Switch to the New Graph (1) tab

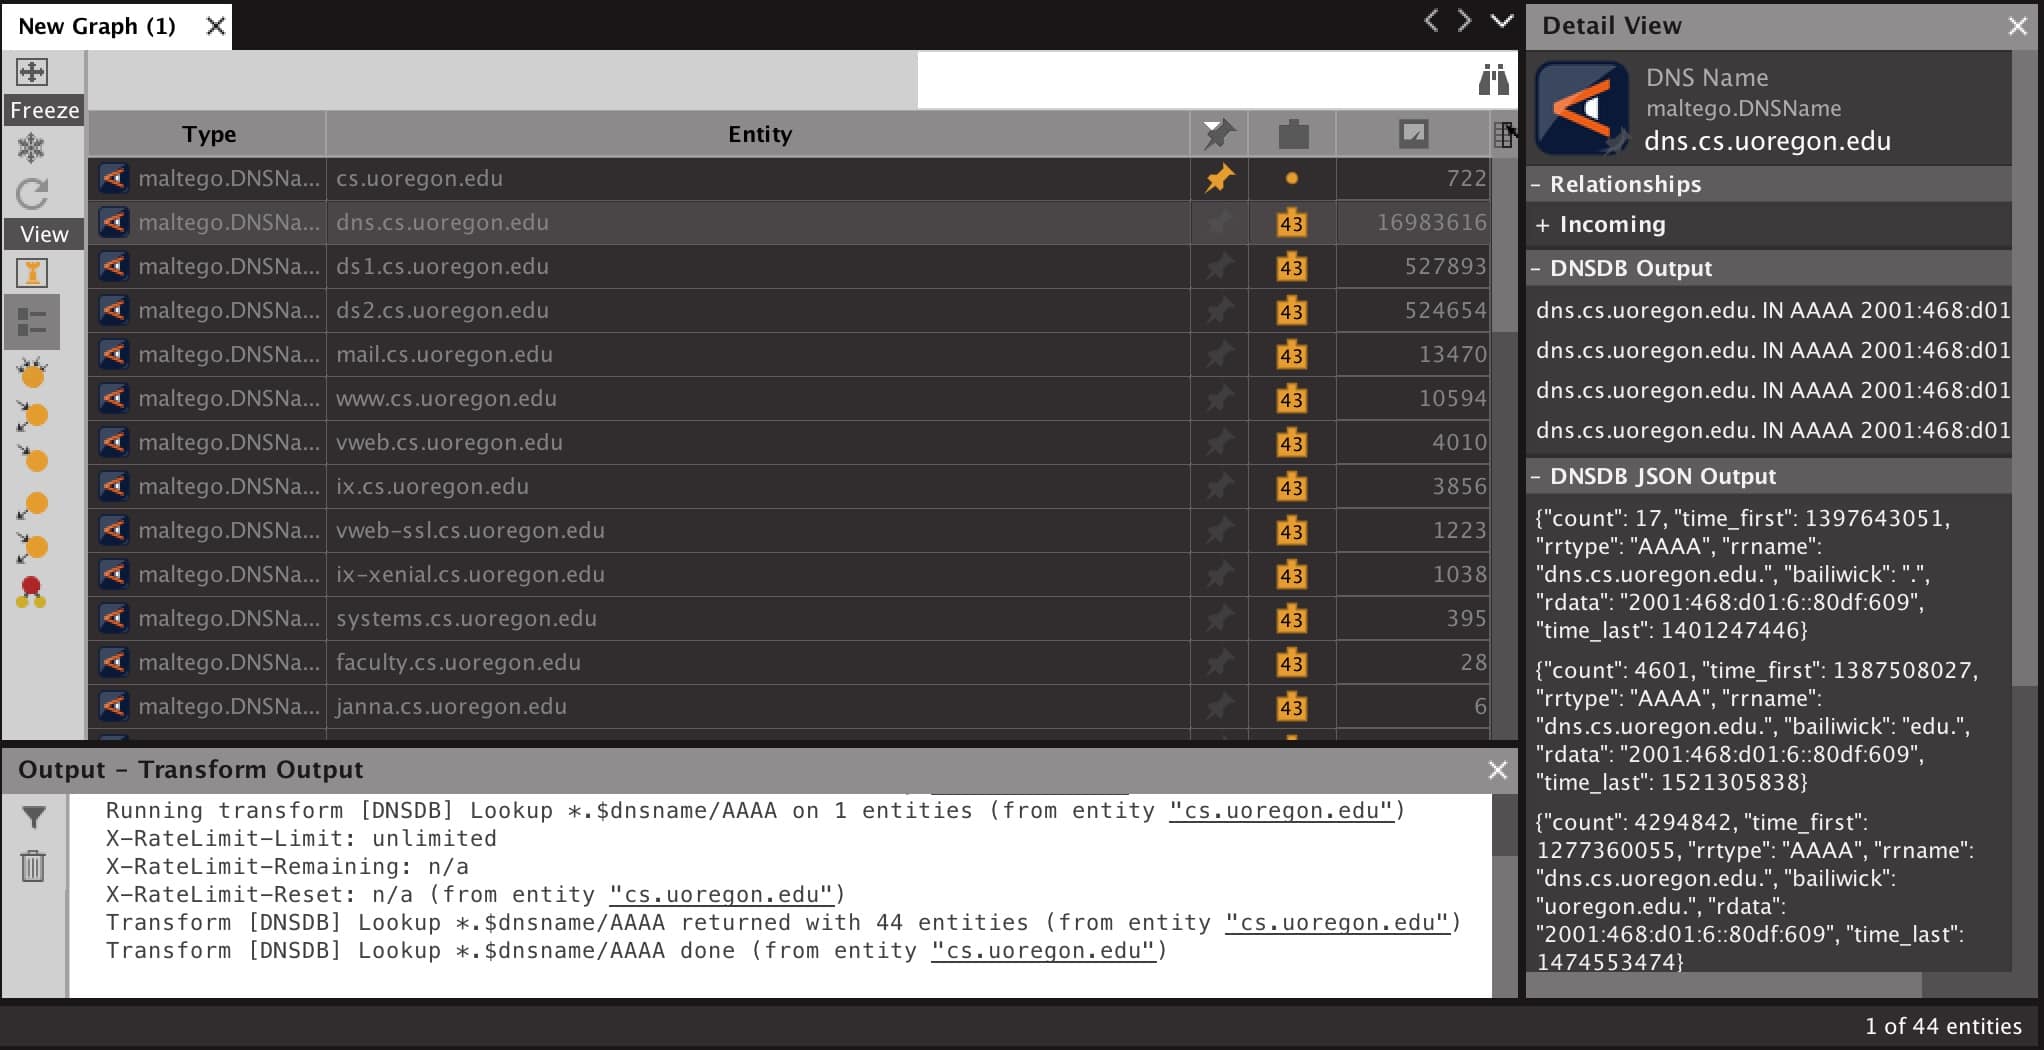tap(97, 26)
